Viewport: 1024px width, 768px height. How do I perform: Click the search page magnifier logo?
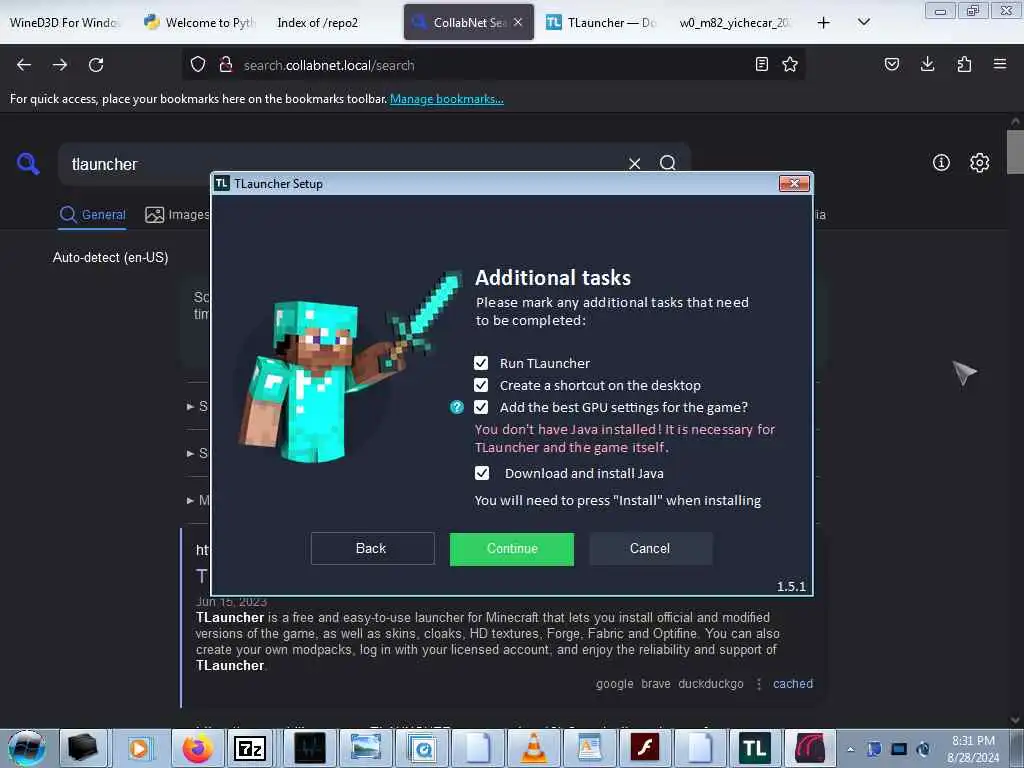click(x=28, y=163)
